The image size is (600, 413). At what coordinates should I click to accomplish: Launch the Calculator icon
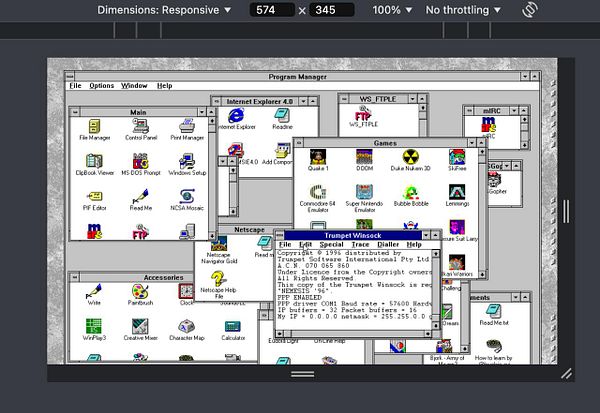[x=233, y=330]
